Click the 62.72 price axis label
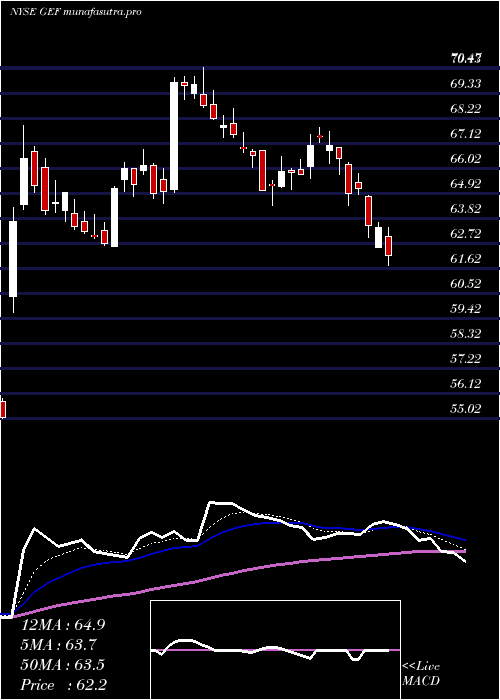 pos(466,233)
